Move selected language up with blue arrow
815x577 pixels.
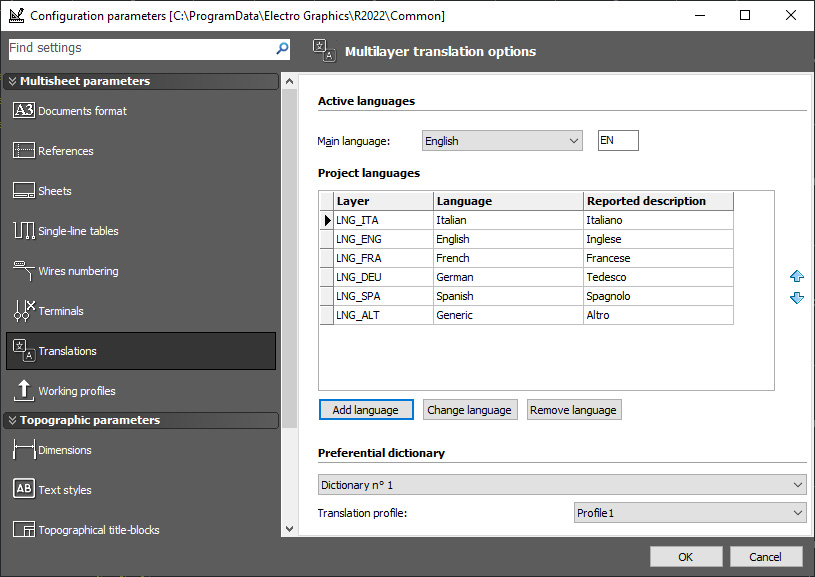click(797, 276)
